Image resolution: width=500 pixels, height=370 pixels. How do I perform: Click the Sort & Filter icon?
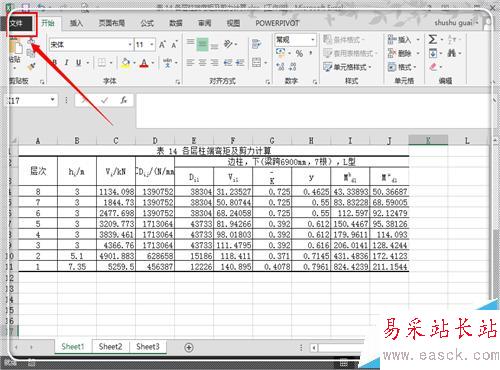pyautogui.click(x=452, y=39)
